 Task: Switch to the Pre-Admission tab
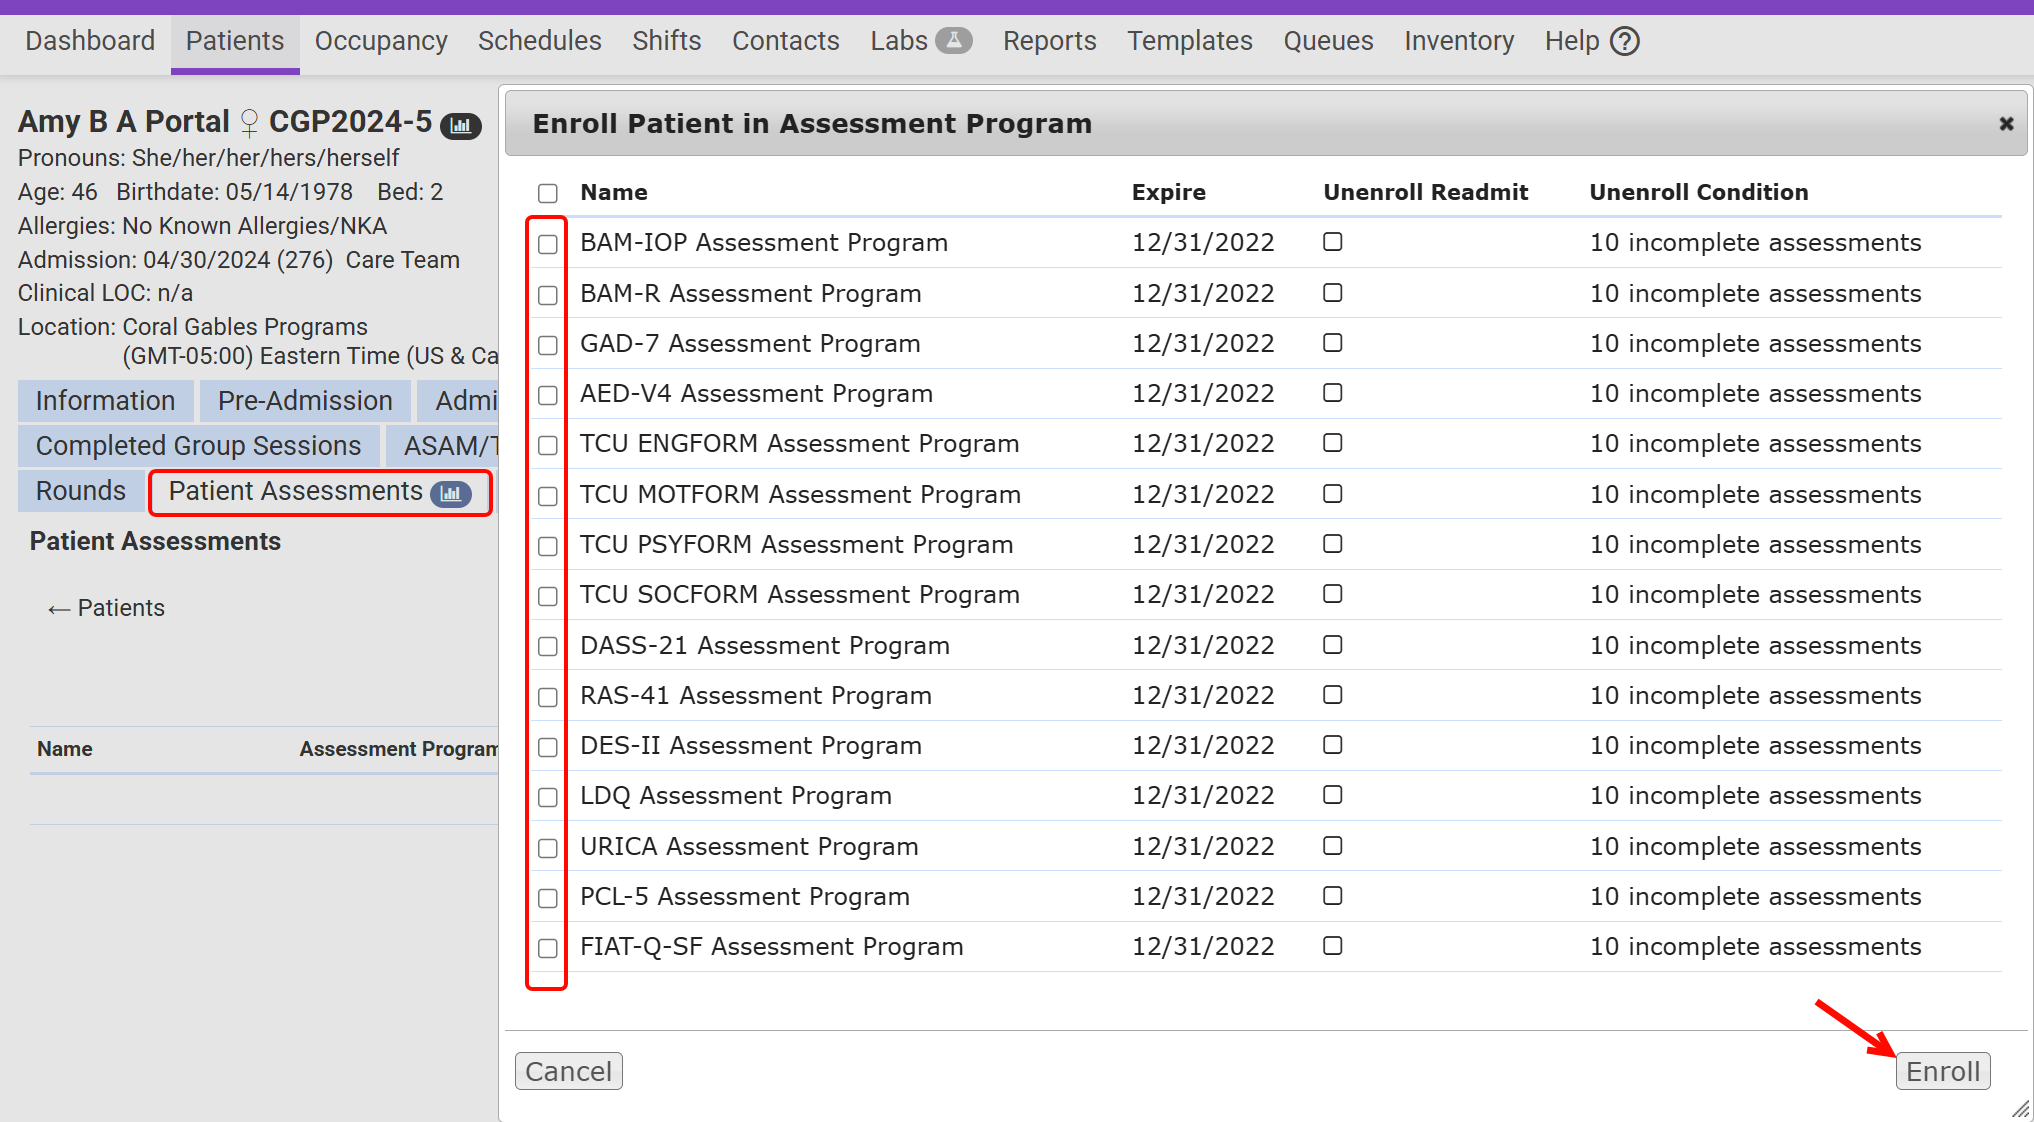(x=305, y=401)
